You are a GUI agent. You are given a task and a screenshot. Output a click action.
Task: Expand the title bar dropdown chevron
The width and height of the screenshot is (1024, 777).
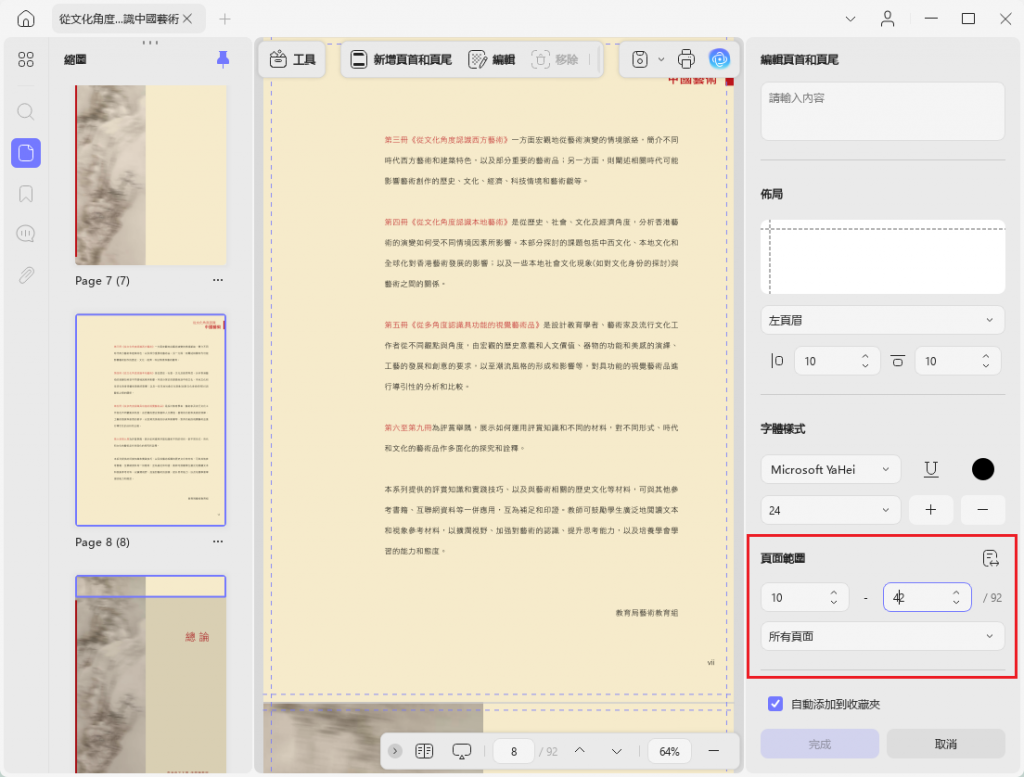pos(850,19)
